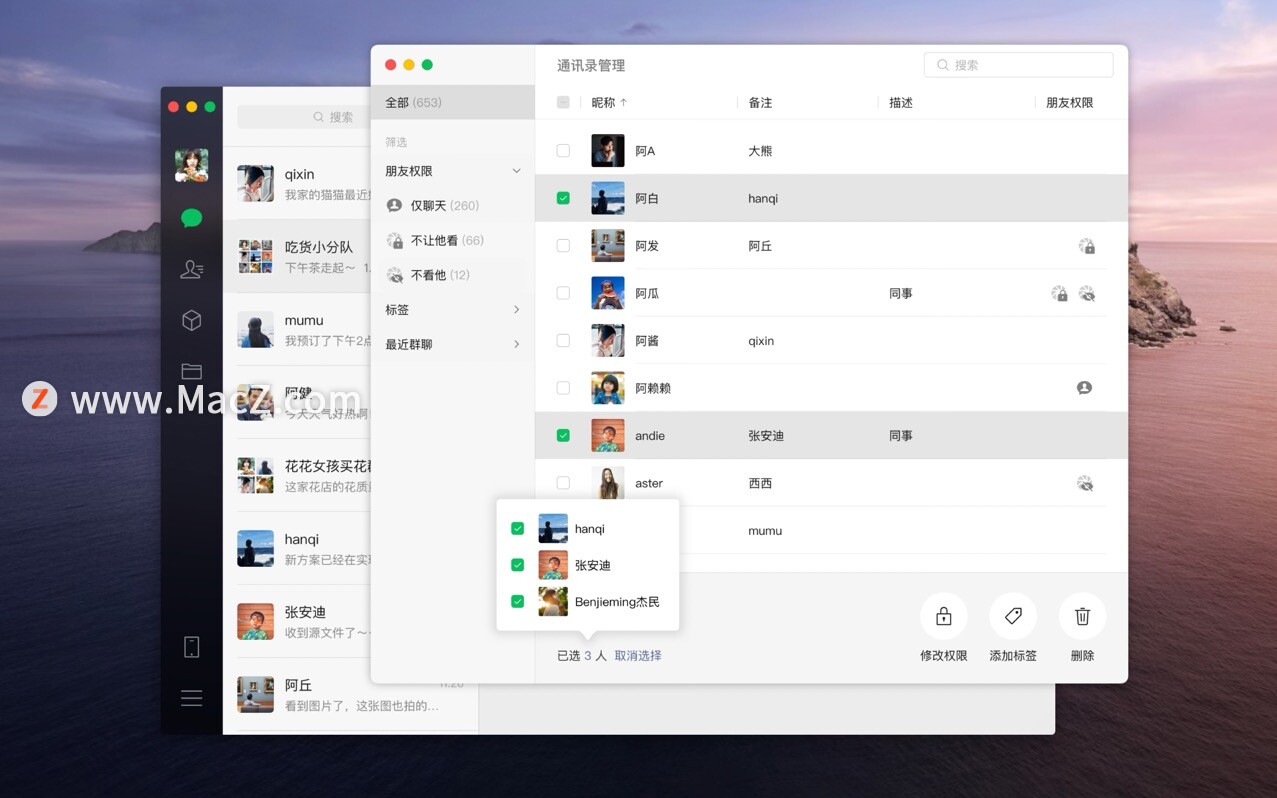The height and width of the screenshot is (798, 1277).
Task: Collapse the 朋友权限 filter section
Action: (x=516, y=171)
